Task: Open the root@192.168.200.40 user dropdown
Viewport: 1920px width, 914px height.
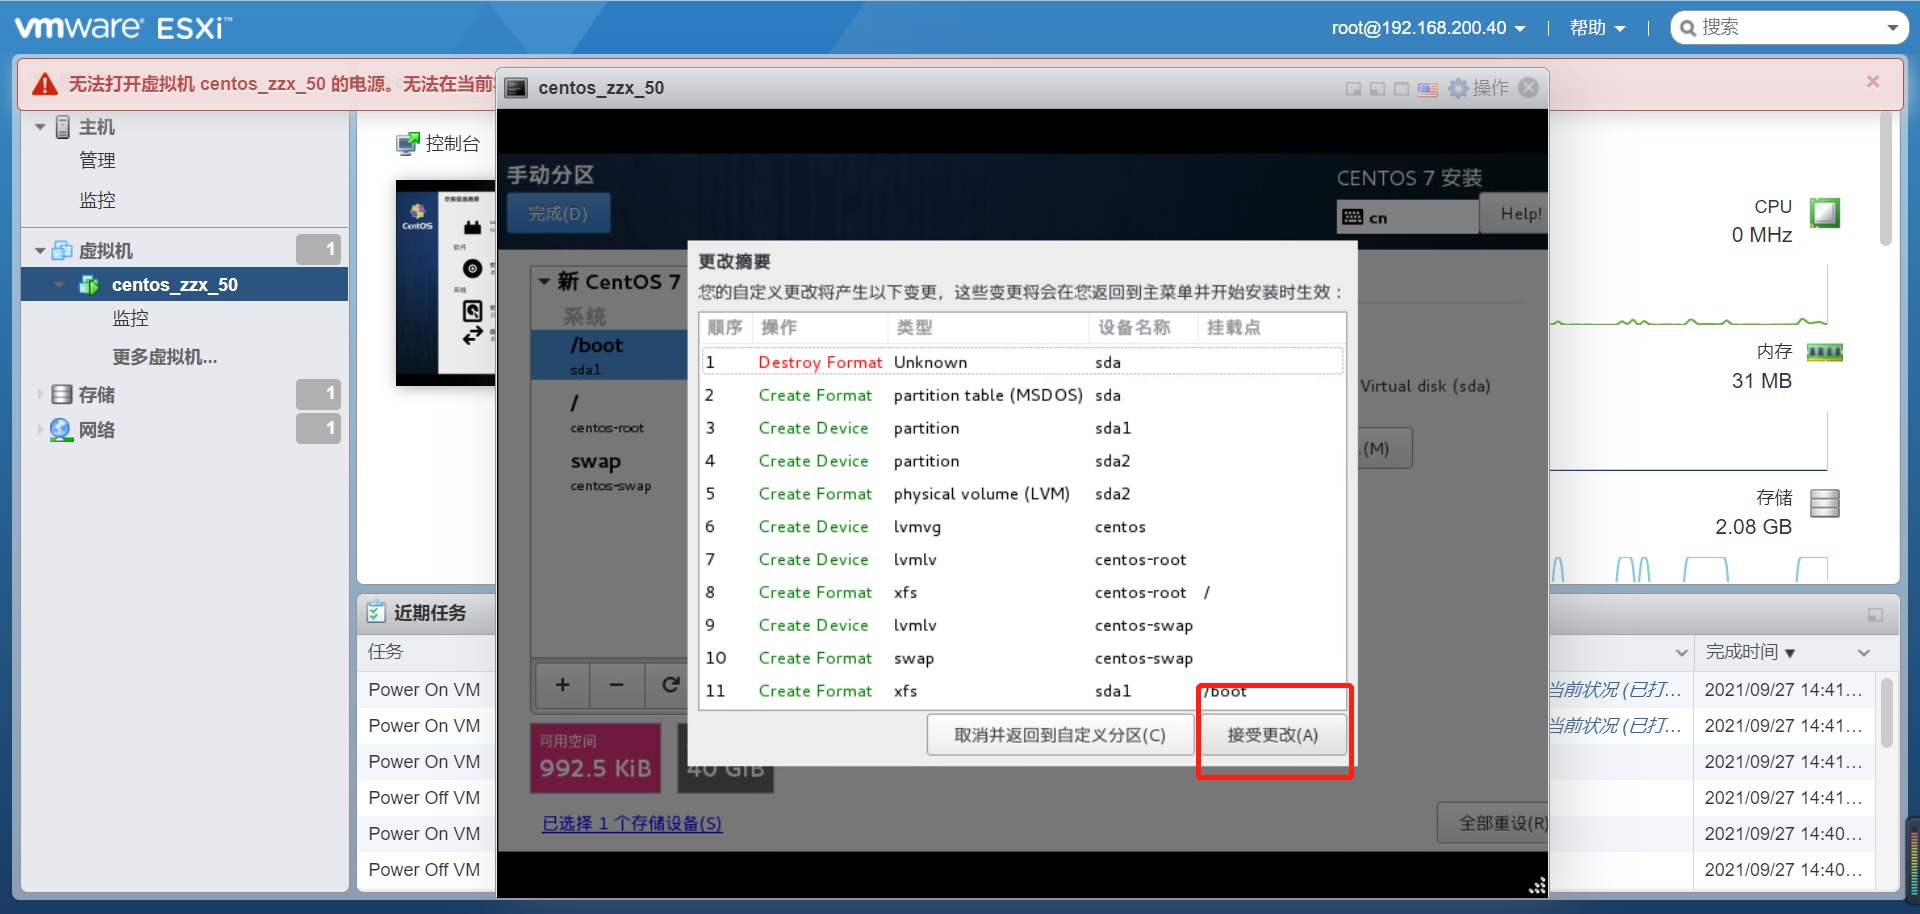Action: point(1428,28)
